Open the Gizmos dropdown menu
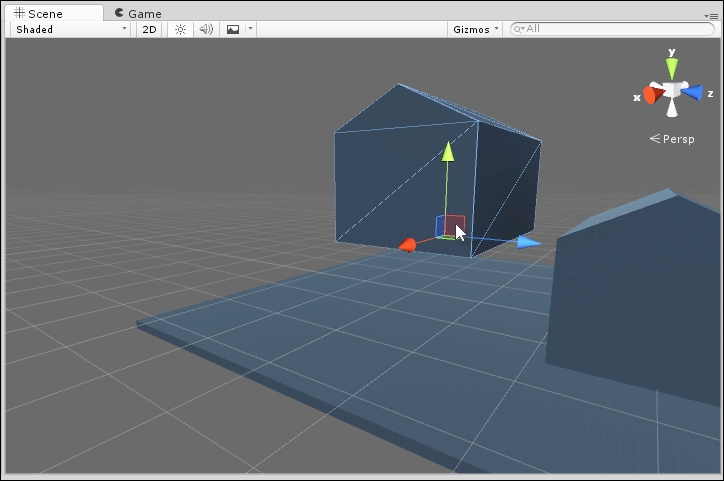The width and height of the screenshot is (724, 481). click(x=474, y=29)
